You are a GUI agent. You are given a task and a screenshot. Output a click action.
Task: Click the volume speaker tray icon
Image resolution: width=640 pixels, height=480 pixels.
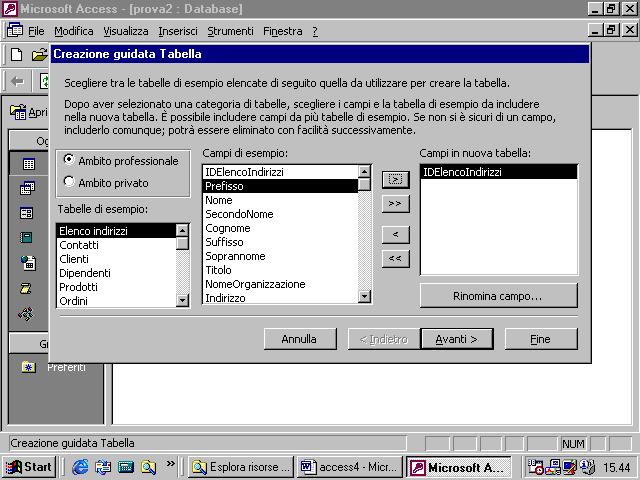click(587, 467)
